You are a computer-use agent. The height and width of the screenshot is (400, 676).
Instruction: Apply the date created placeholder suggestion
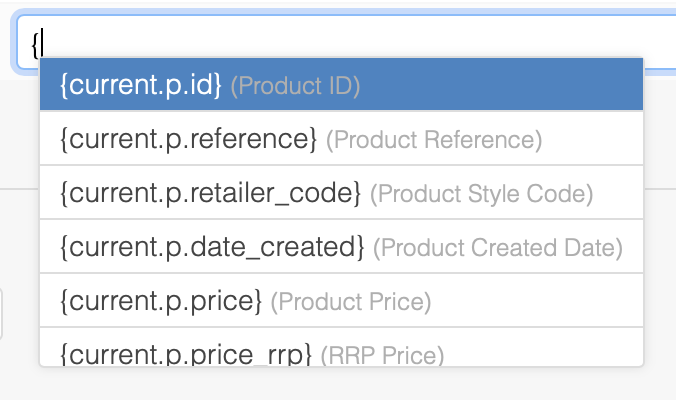341,246
